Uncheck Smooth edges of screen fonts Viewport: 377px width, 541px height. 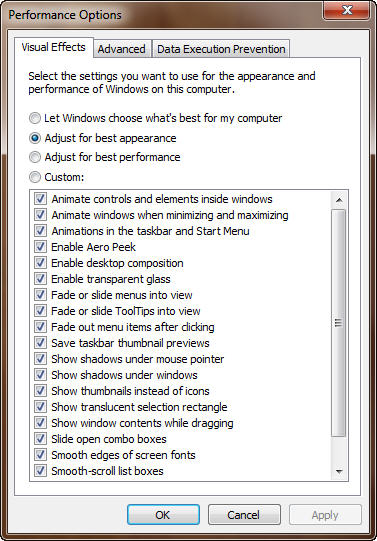[40, 455]
